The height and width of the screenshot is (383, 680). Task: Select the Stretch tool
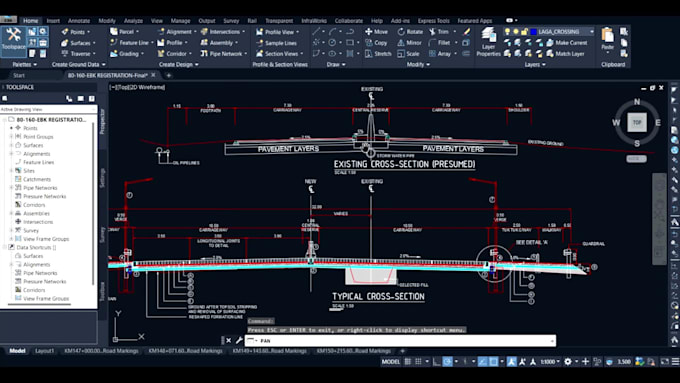point(378,54)
